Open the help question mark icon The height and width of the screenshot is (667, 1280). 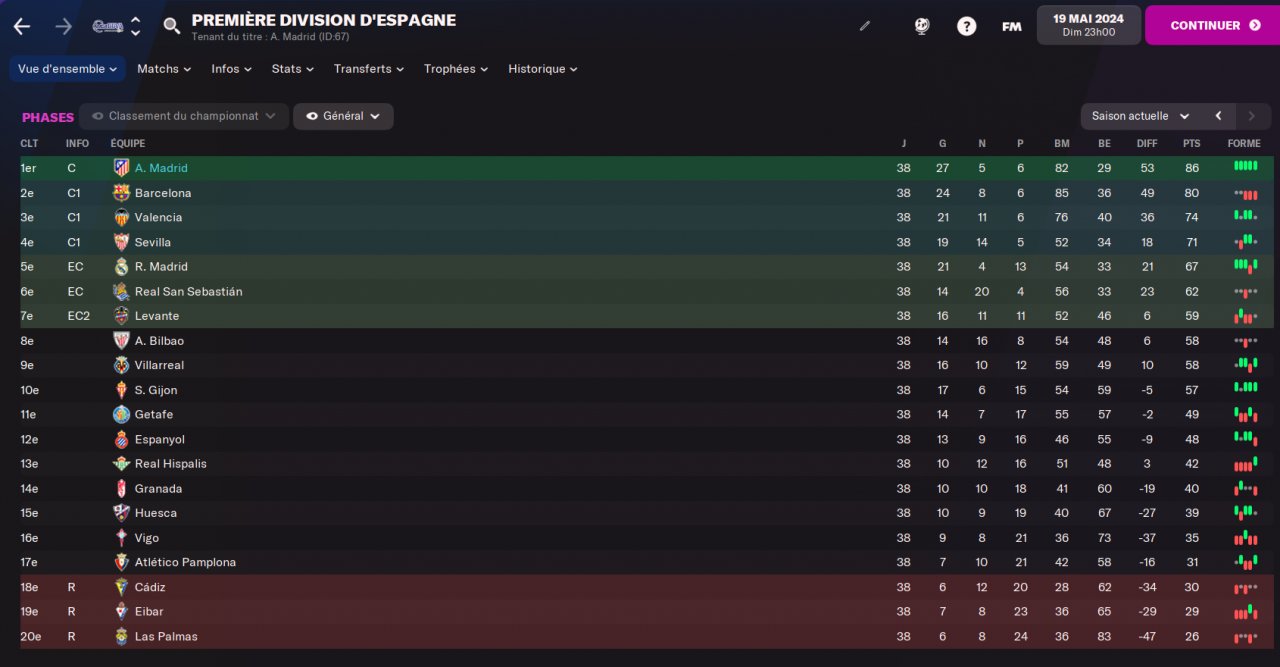tap(966, 26)
